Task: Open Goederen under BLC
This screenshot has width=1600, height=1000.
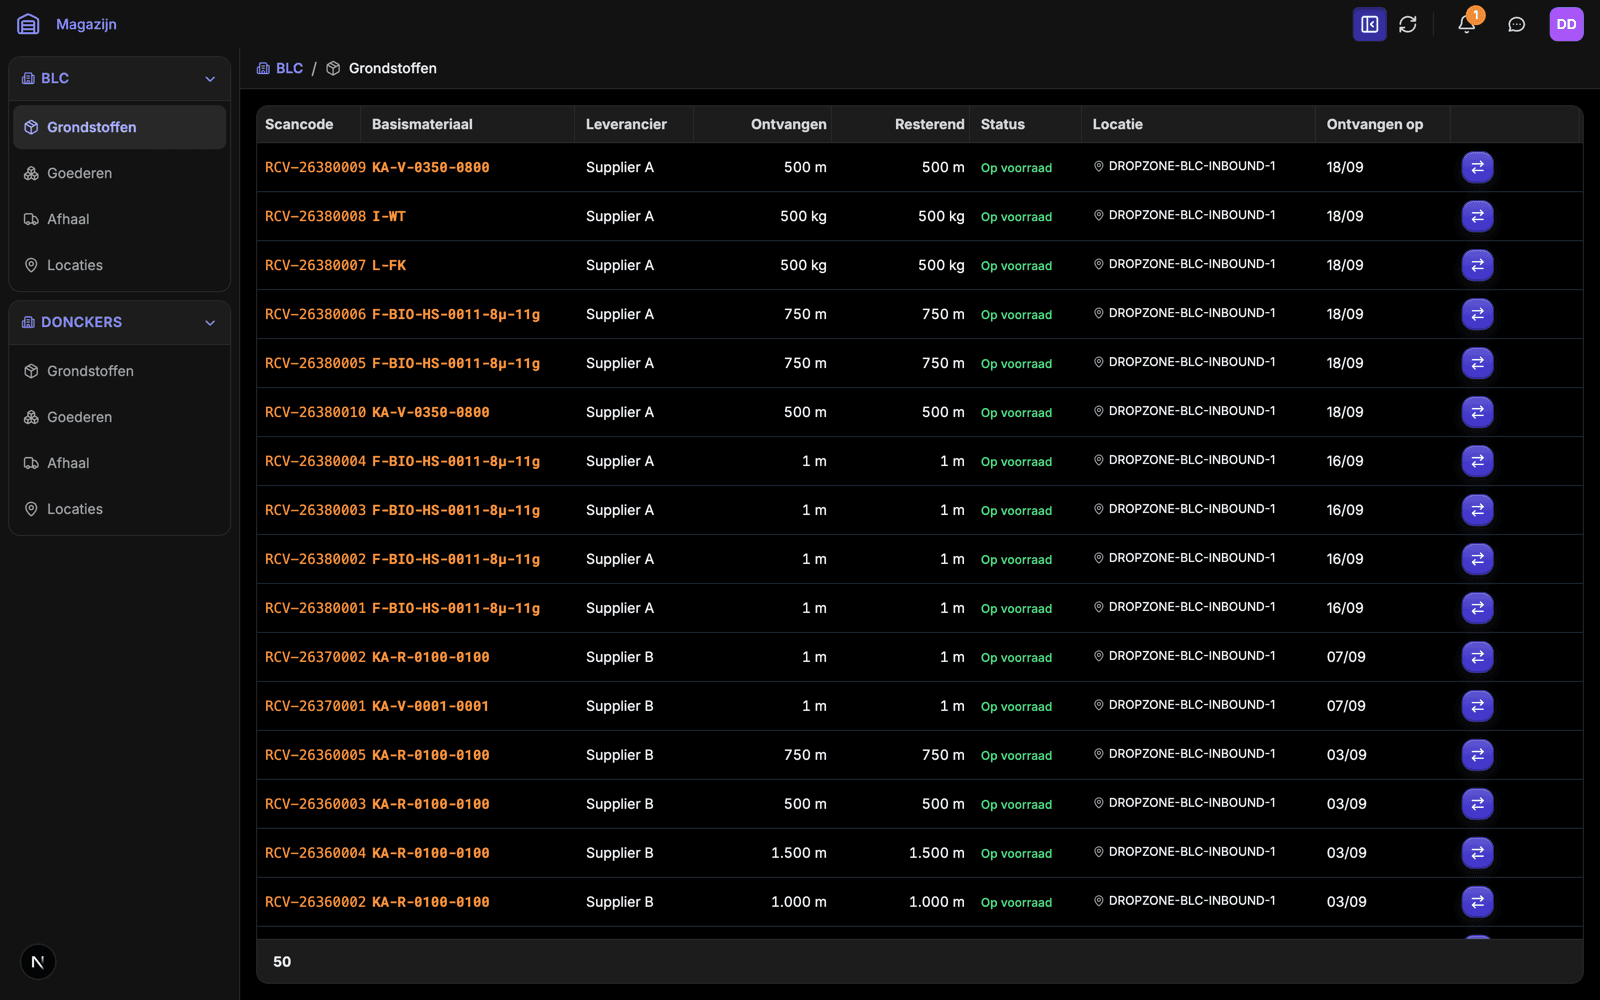Action: point(120,173)
